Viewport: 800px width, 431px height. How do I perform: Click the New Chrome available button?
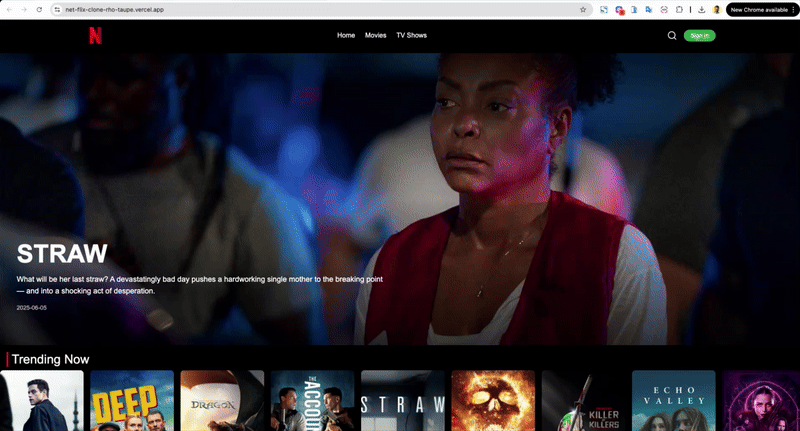[759, 10]
